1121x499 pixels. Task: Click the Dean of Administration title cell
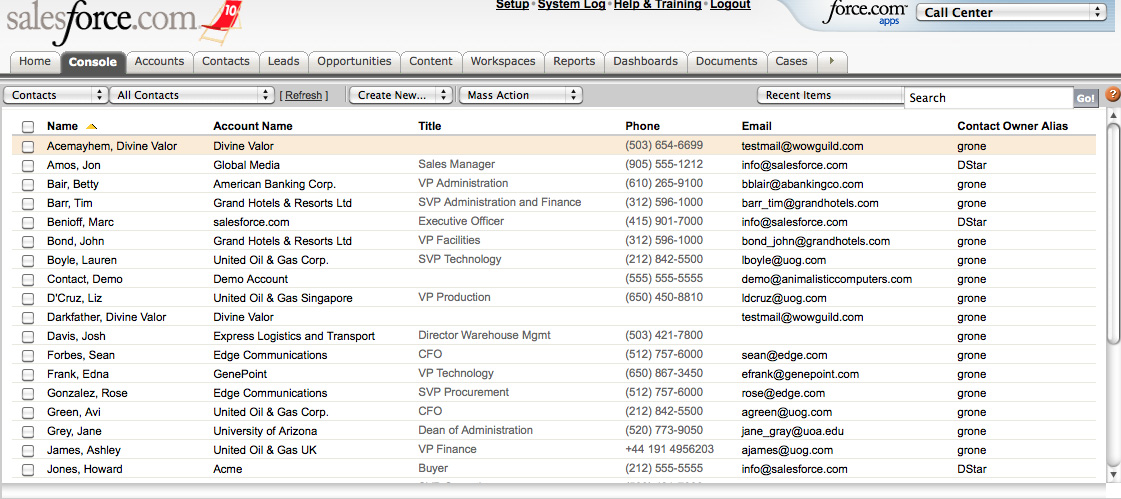point(475,430)
